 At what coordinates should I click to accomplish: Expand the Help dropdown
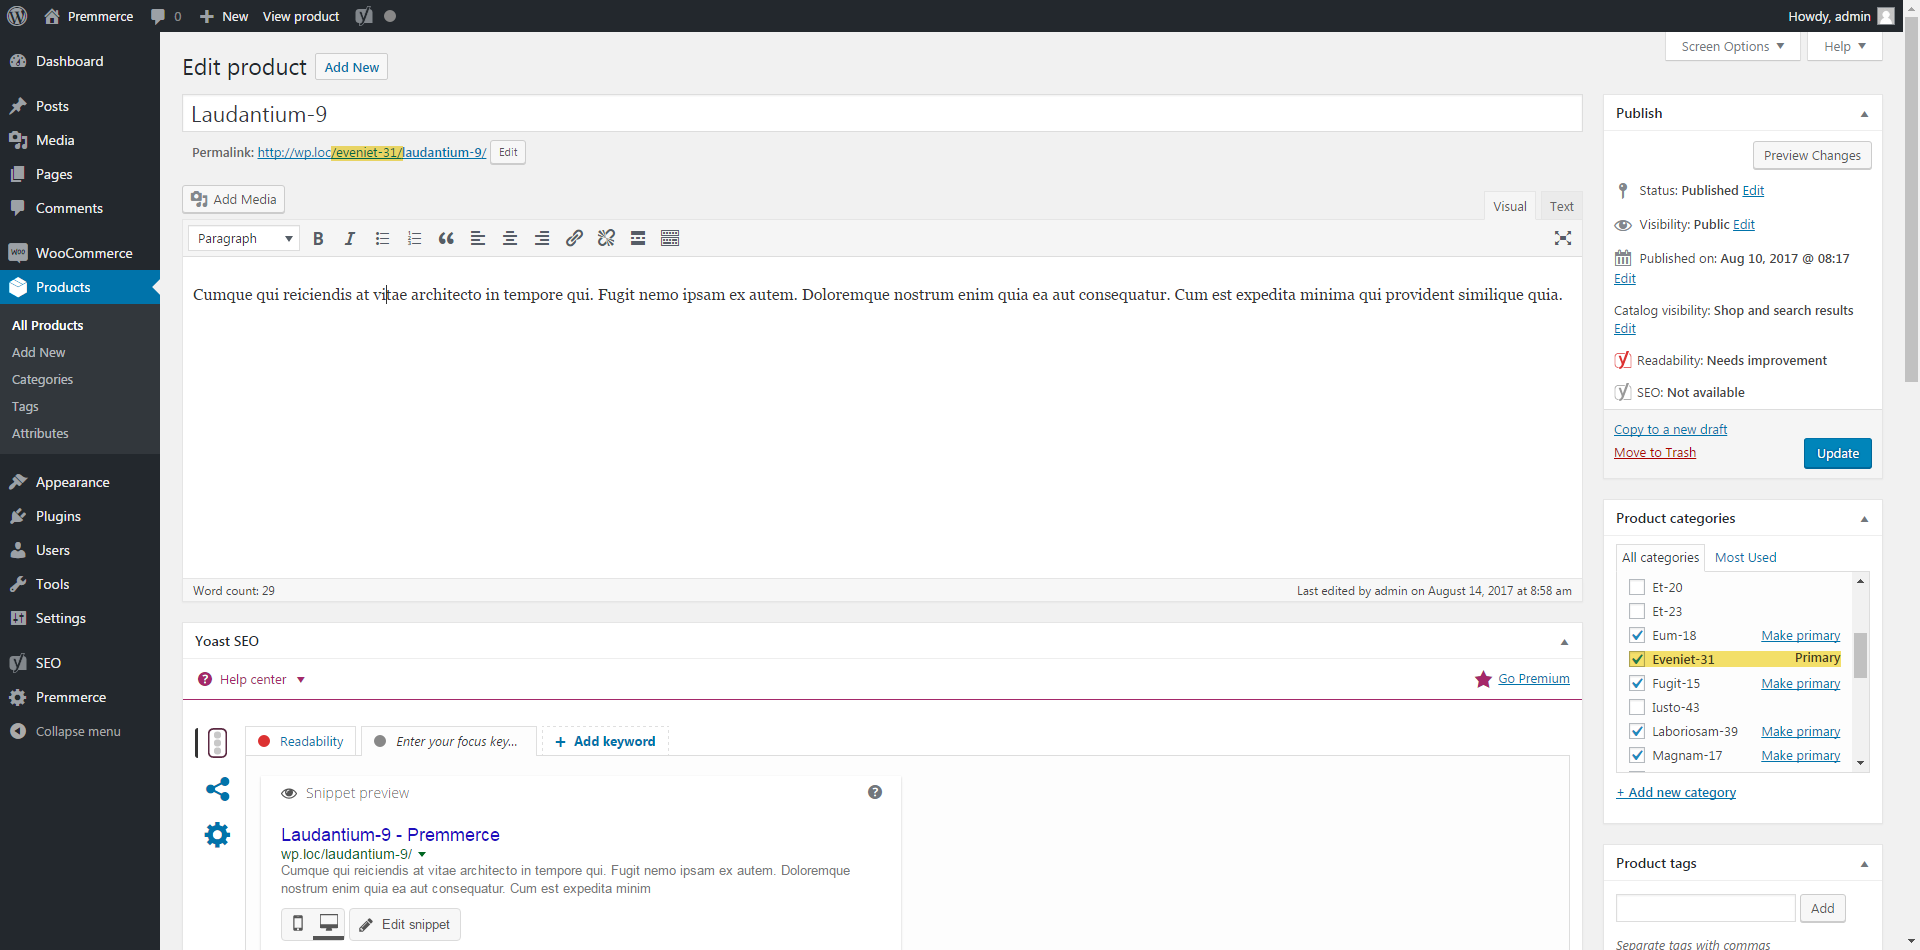pos(1845,46)
